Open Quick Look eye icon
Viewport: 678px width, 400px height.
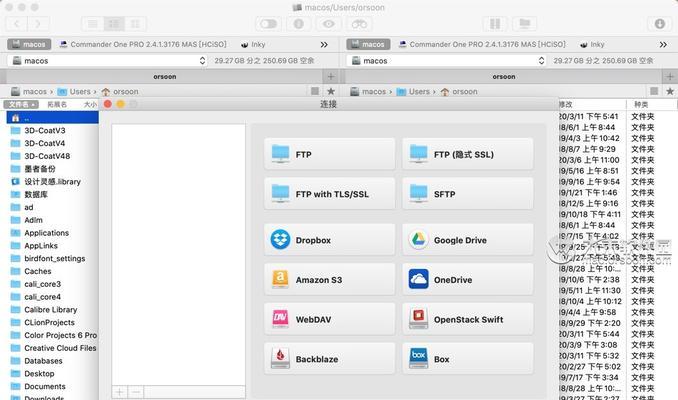(328, 24)
